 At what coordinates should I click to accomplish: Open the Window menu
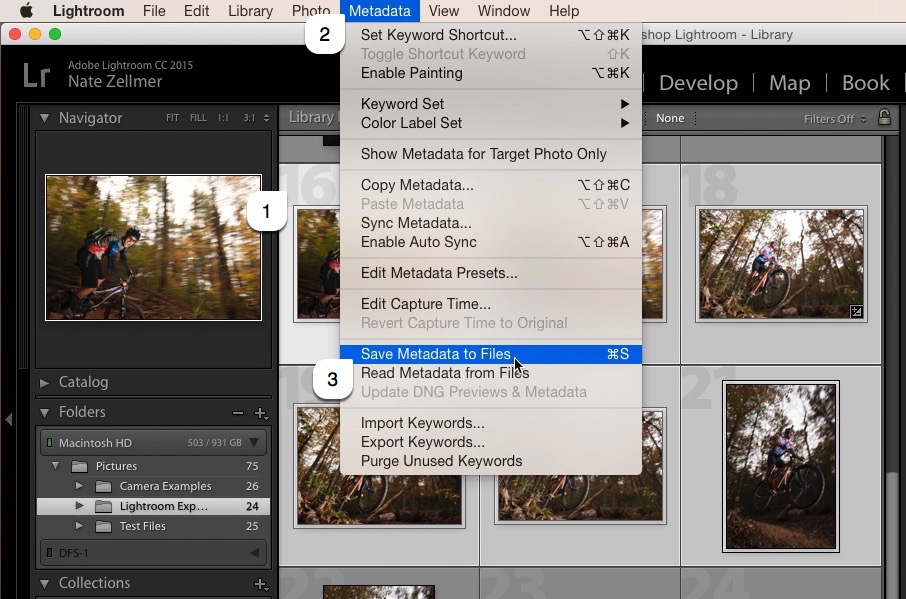coord(504,11)
